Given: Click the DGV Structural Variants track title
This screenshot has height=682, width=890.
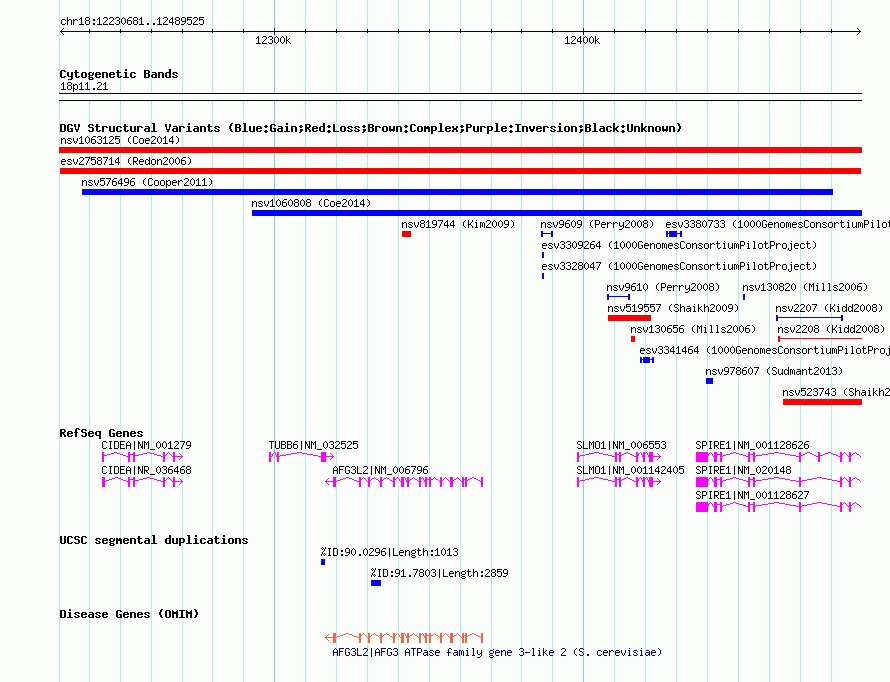Looking at the screenshot, I should [x=371, y=128].
